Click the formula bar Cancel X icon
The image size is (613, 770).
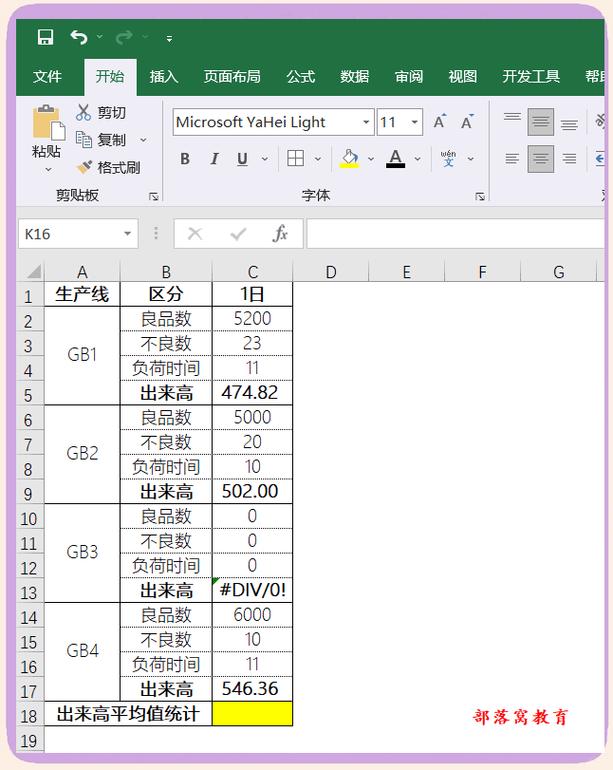tap(195, 234)
